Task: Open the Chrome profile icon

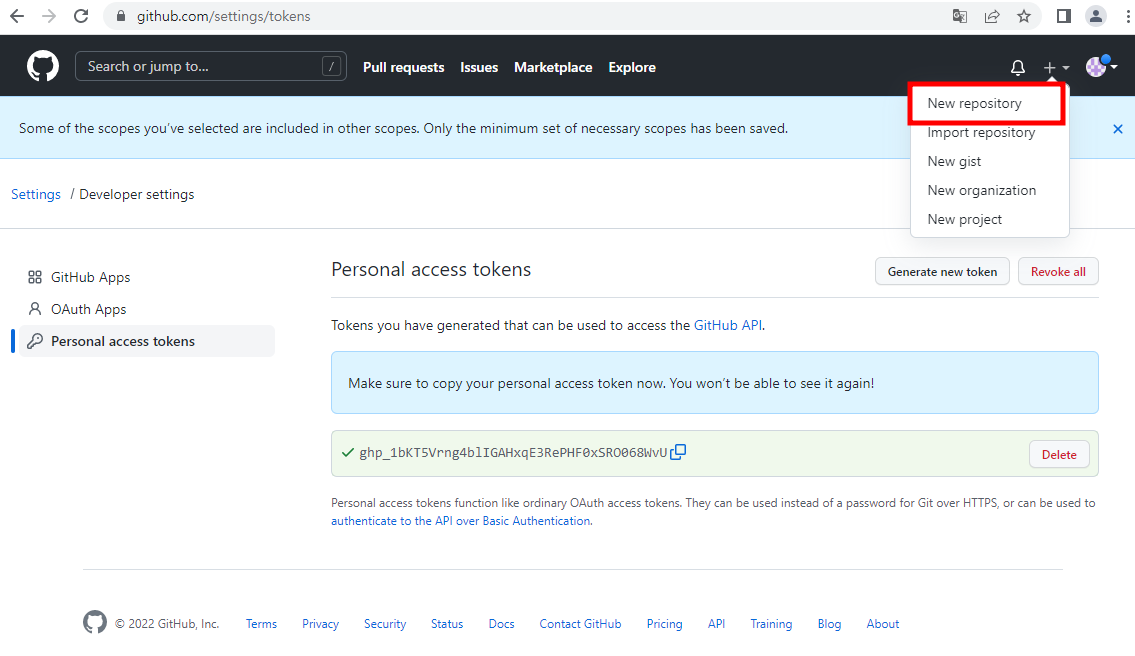Action: (x=1096, y=16)
